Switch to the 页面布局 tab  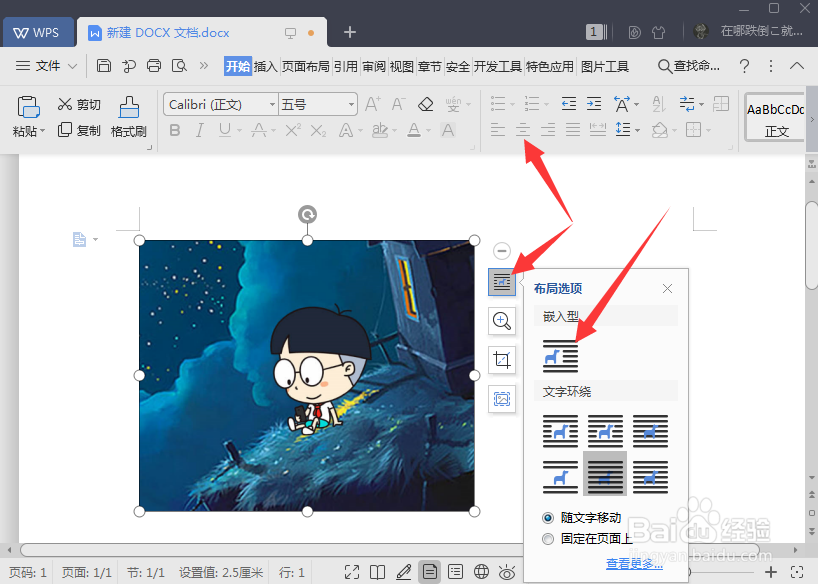point(306,66)
